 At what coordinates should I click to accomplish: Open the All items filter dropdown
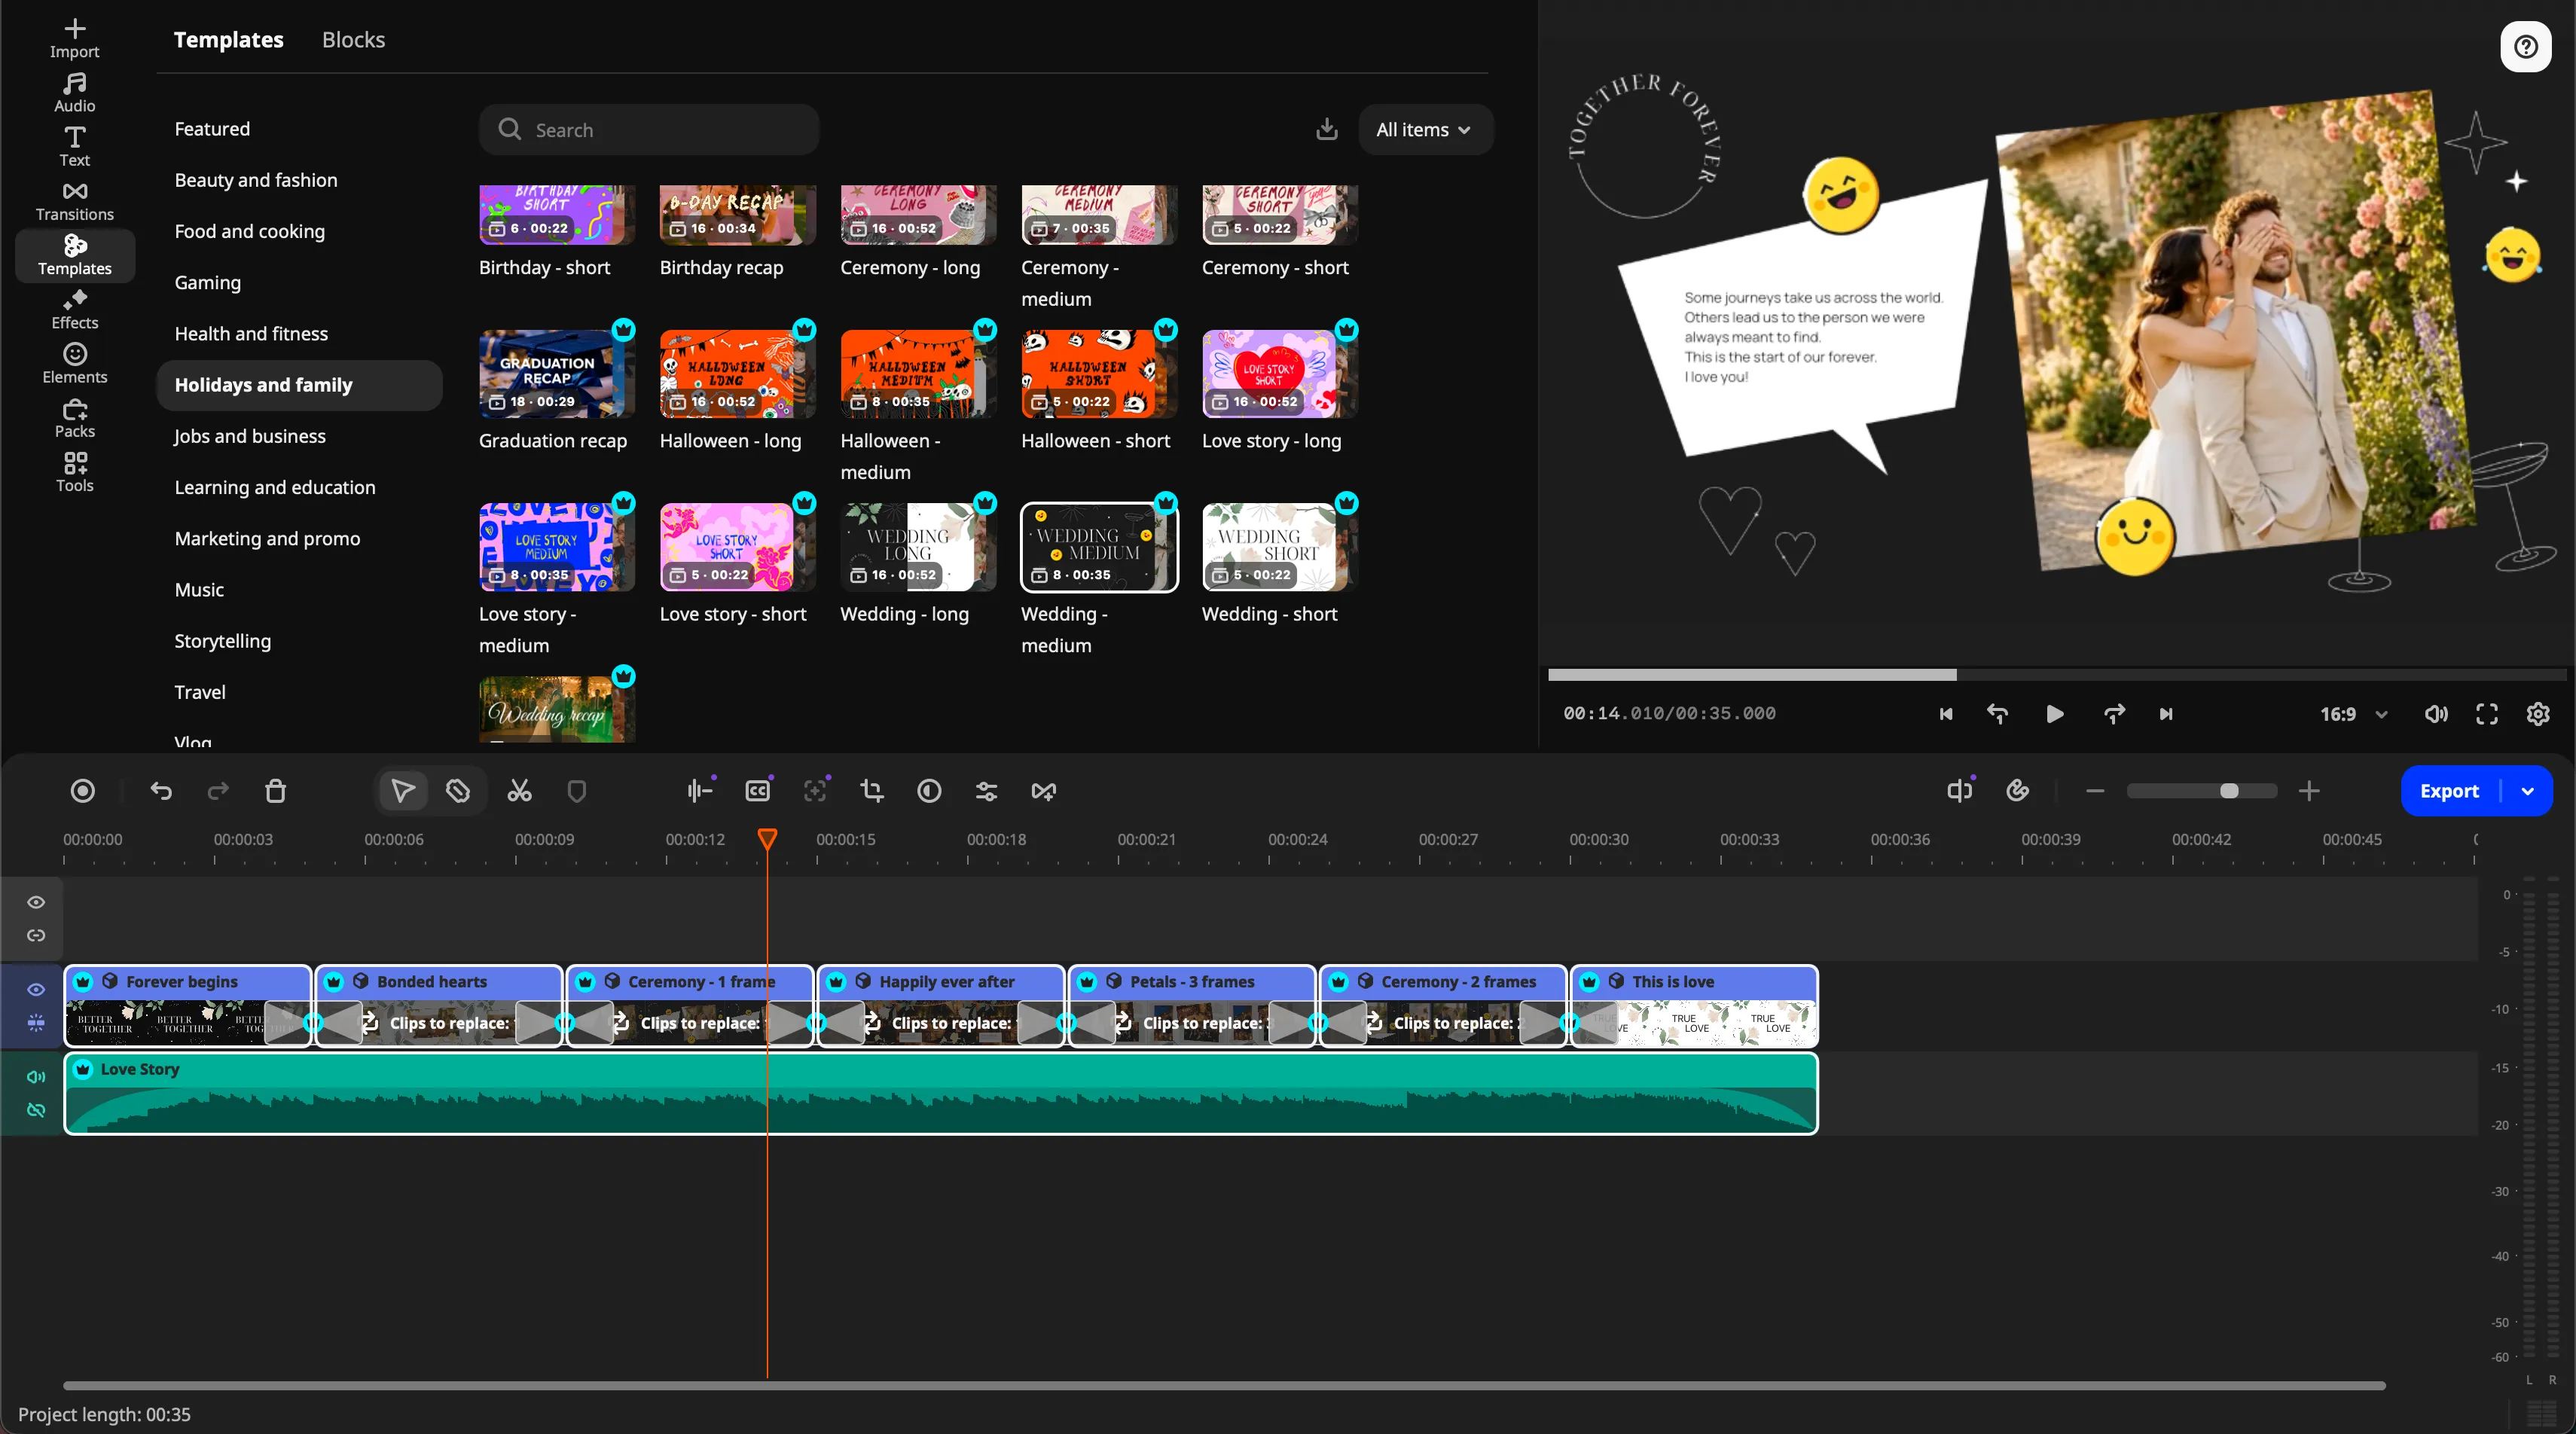coord(1425,129)
